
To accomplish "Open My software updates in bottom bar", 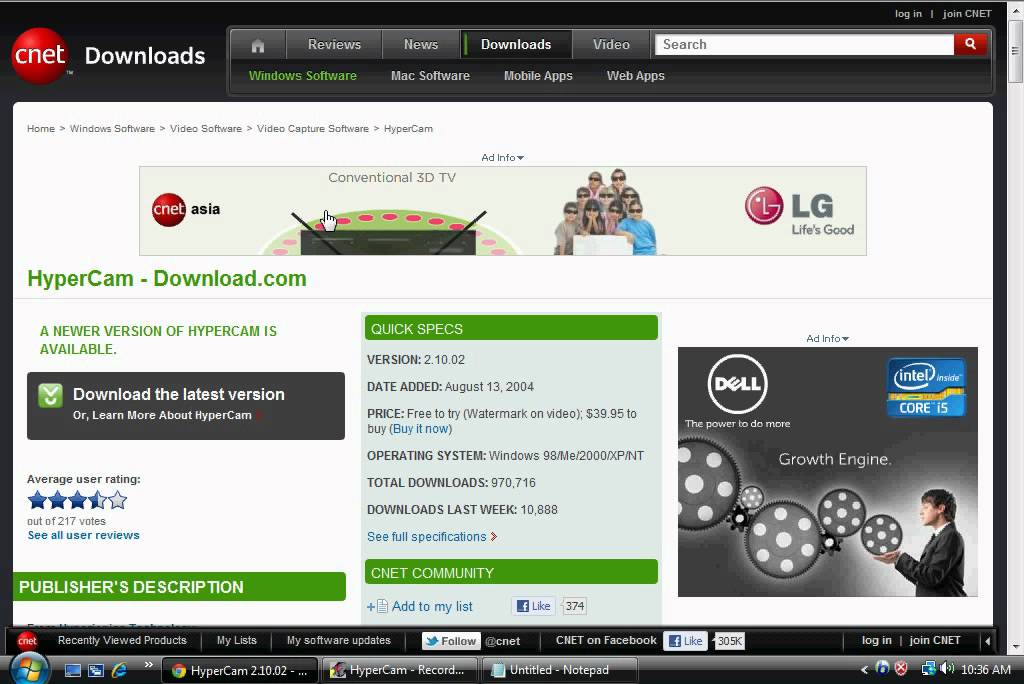I will (x=338, y=640).
